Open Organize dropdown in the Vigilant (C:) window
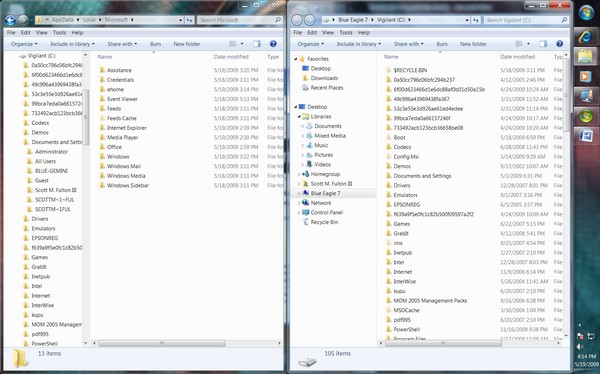600x374 pixels. (310, 44)
